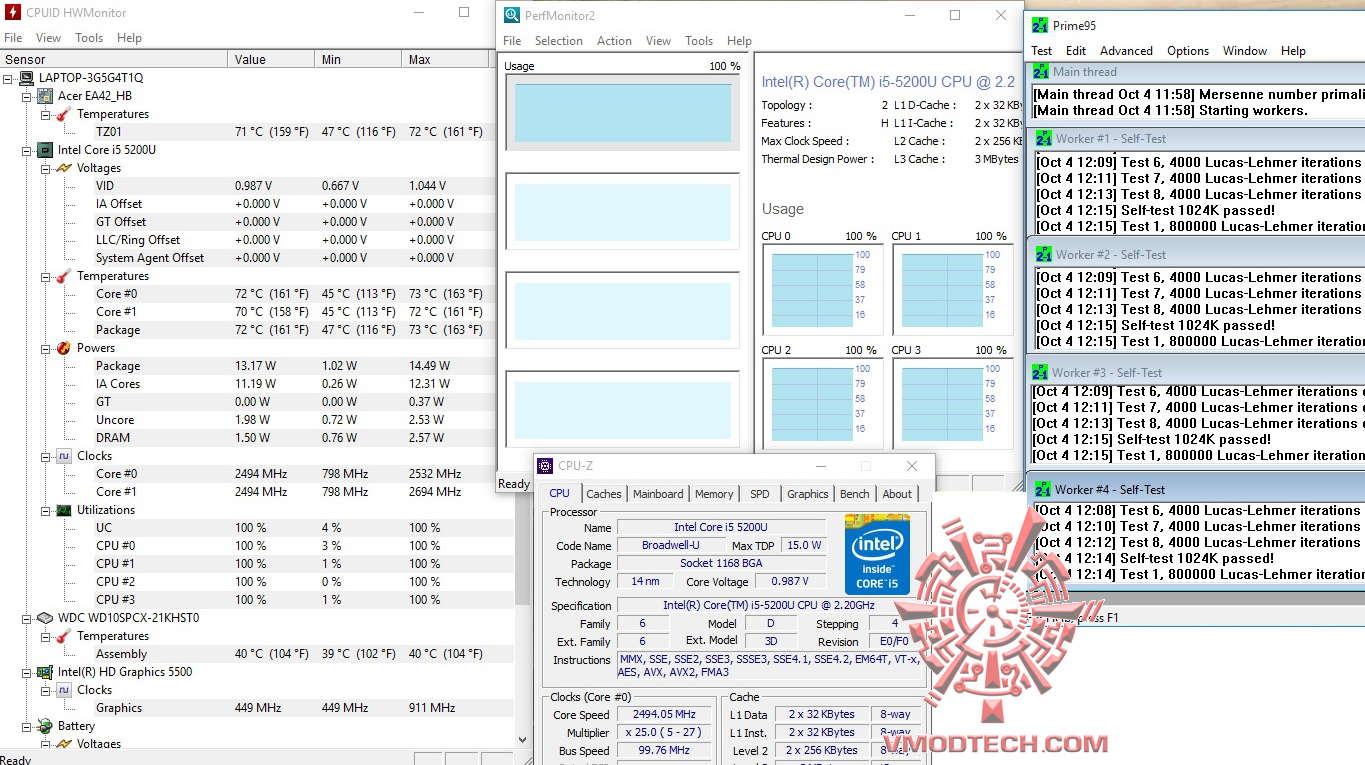Open the Selection menu in PerfMonitor2

tap(559, 41)
